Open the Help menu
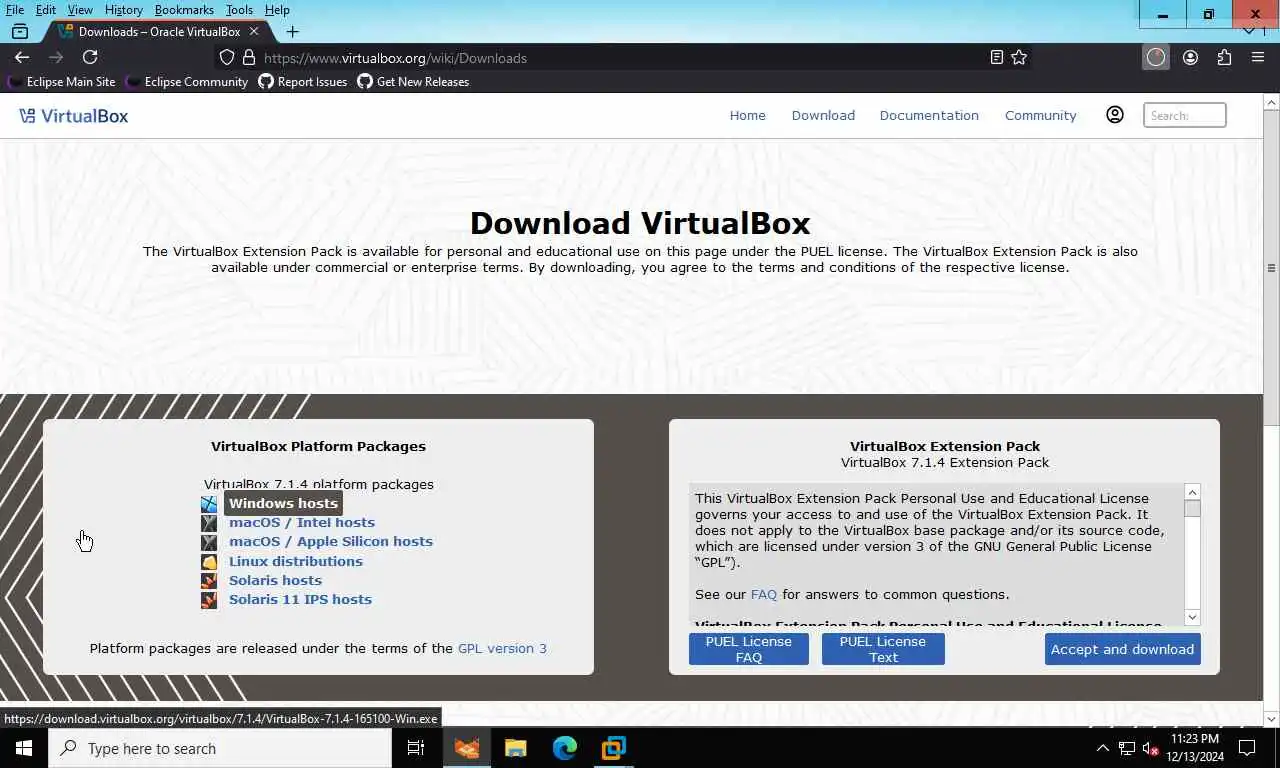 (277, 10)
